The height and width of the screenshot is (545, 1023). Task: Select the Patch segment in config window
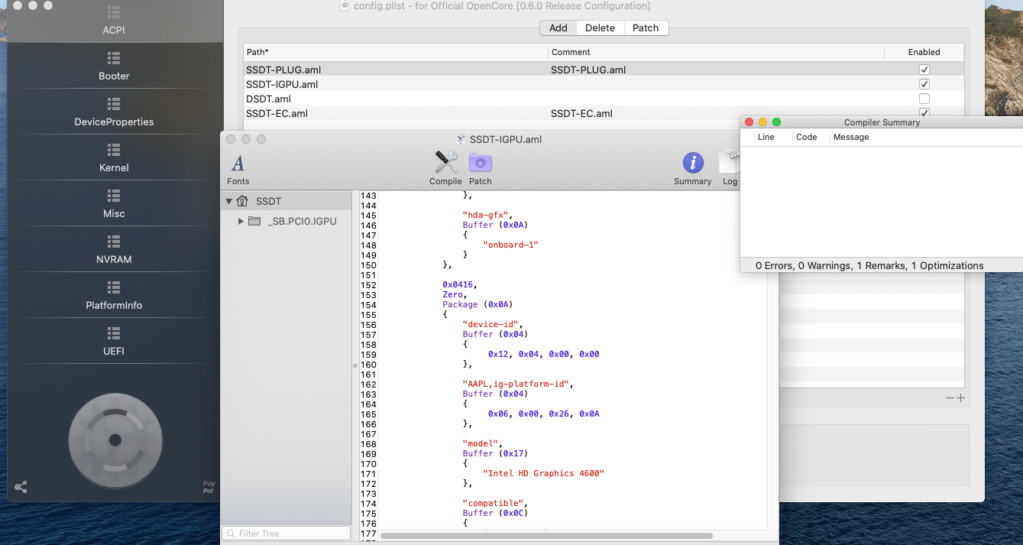(645, 27)
